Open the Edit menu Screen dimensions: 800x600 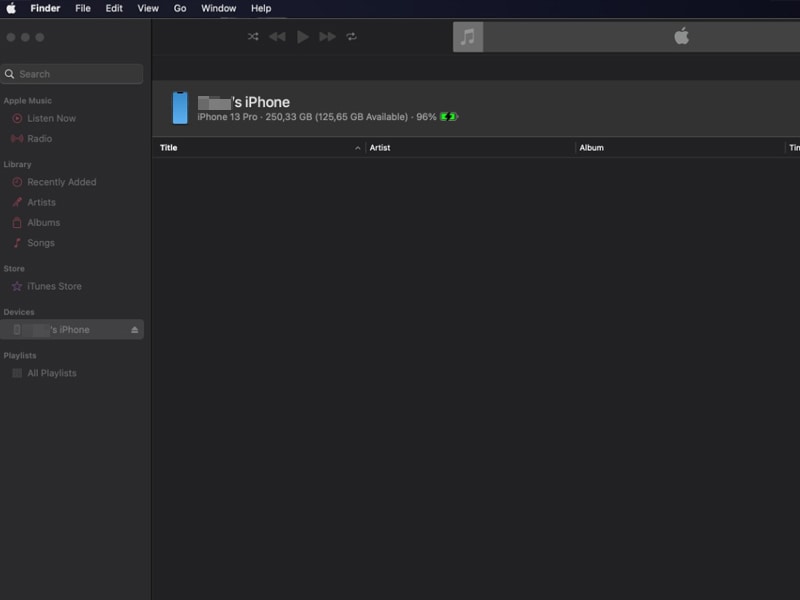coord(114,9)
